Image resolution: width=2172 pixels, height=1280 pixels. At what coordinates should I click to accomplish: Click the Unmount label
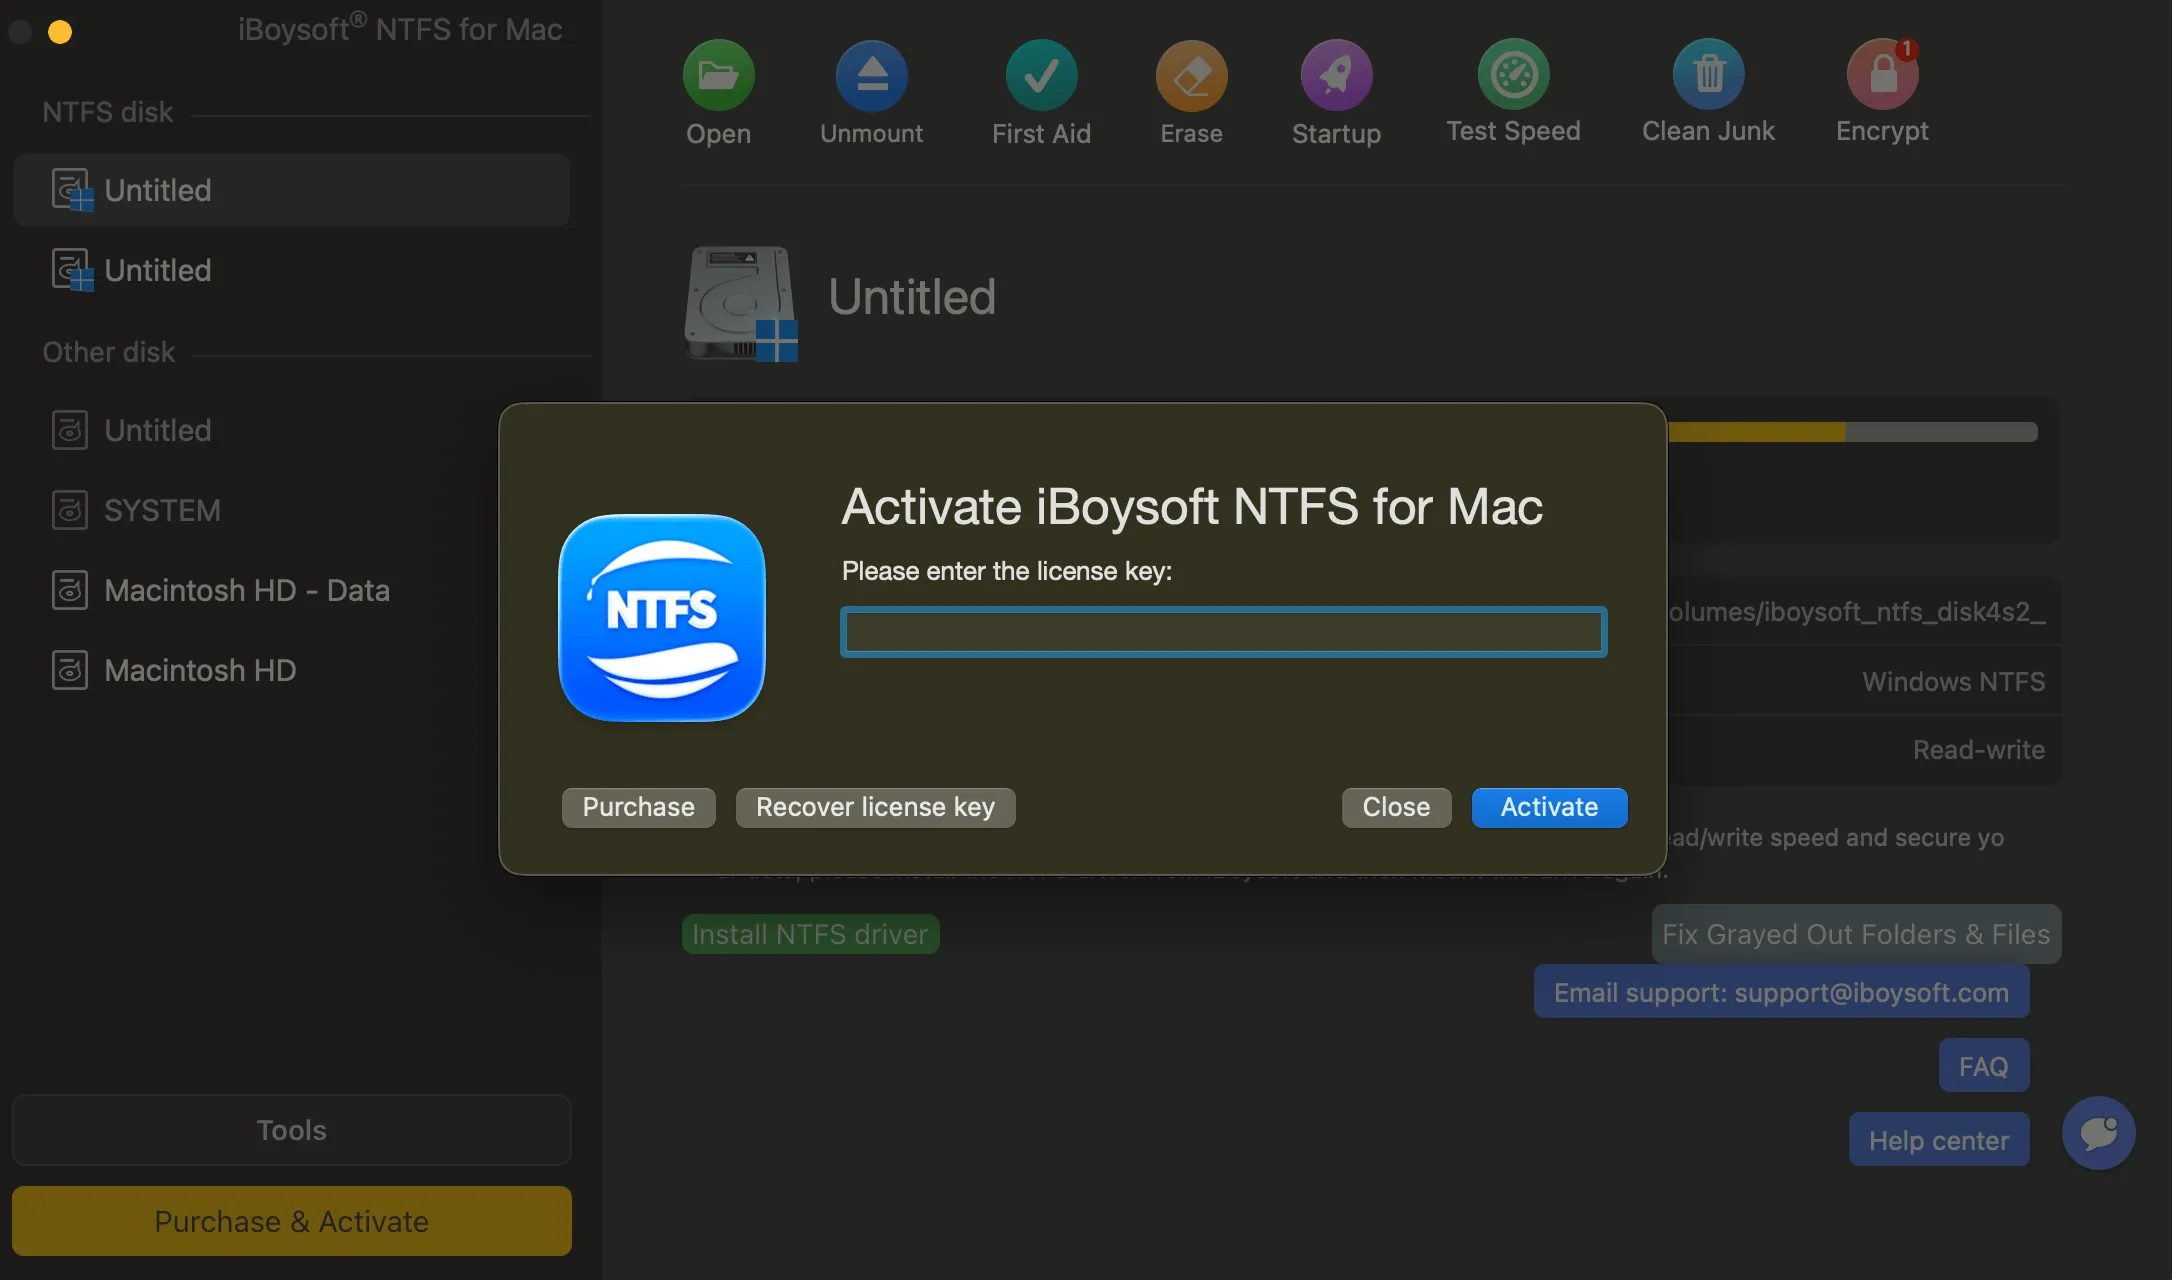[872, 134]
